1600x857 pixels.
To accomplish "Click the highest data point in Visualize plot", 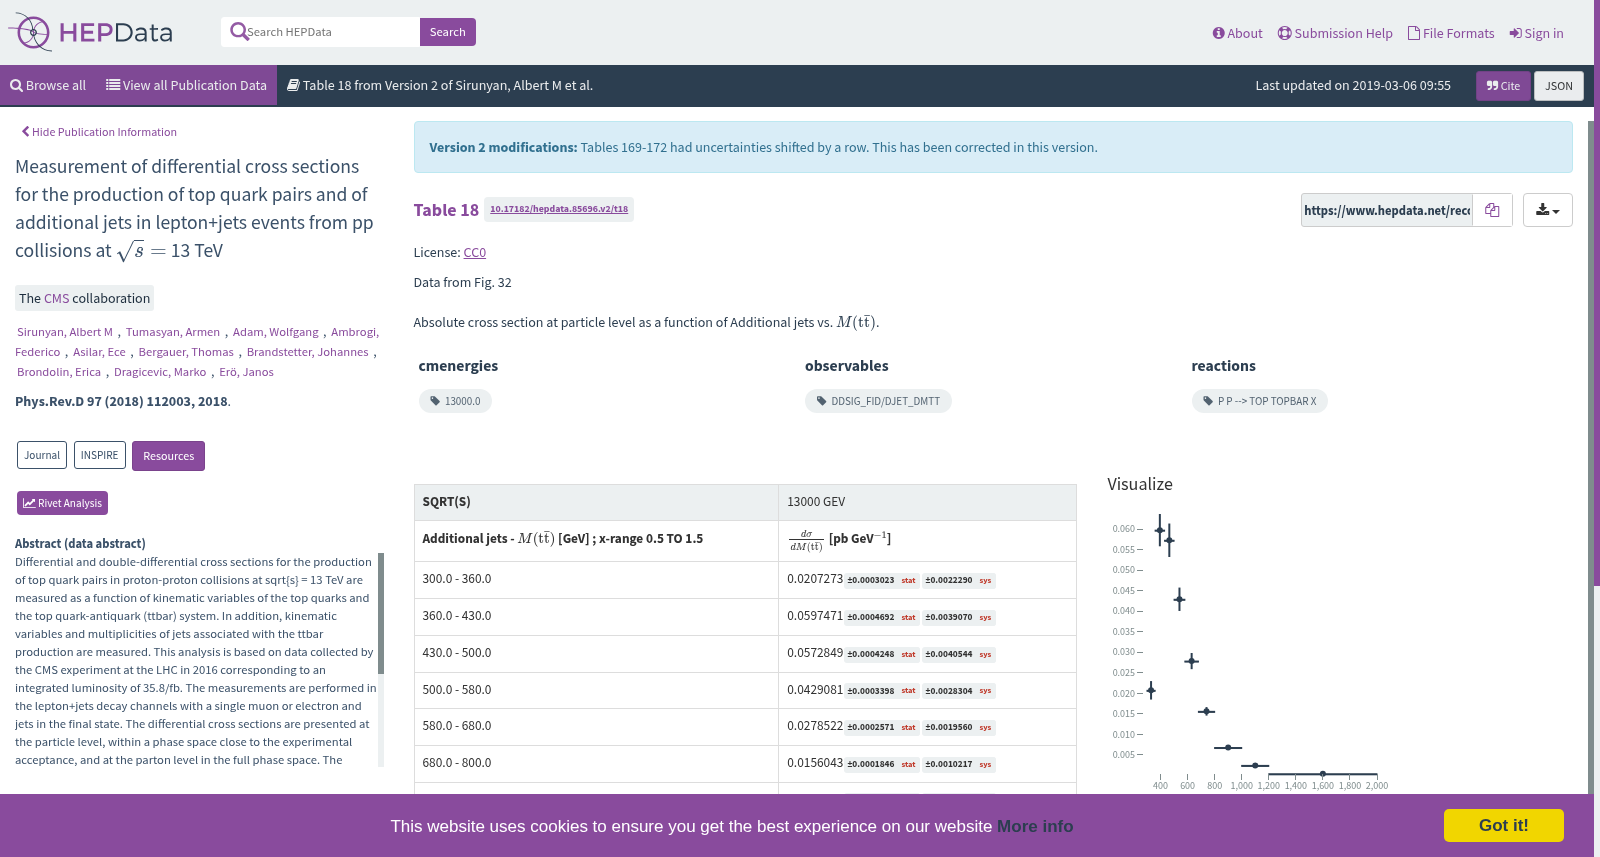I will (x=1160, y=530).
